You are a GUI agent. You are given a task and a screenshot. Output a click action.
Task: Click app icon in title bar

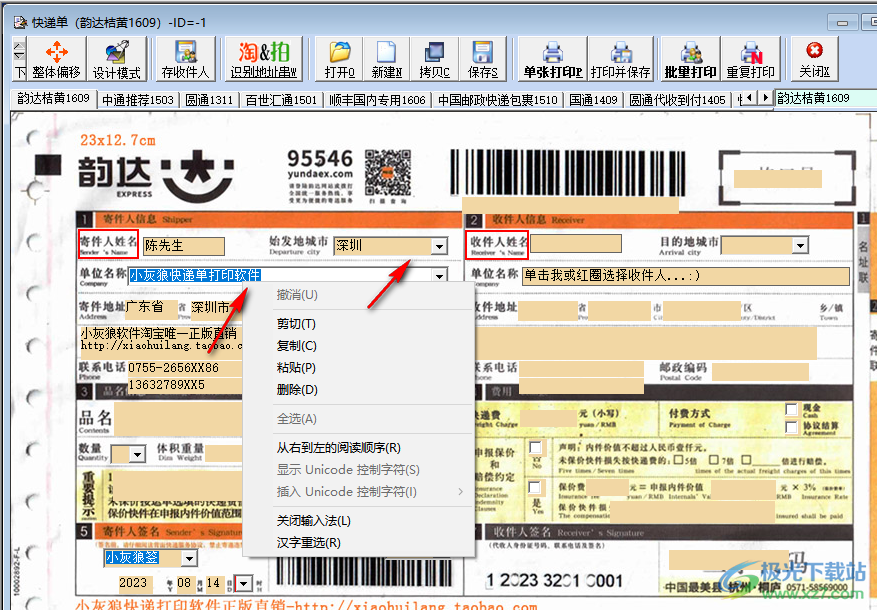pyautogui.click(x=20, y=22)
